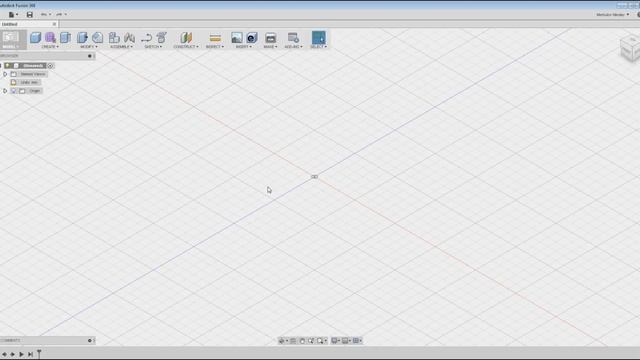Expand the Named Views folder
This screenshot has height=360, width=640.
pyautogui.click(x=5, y=74)
